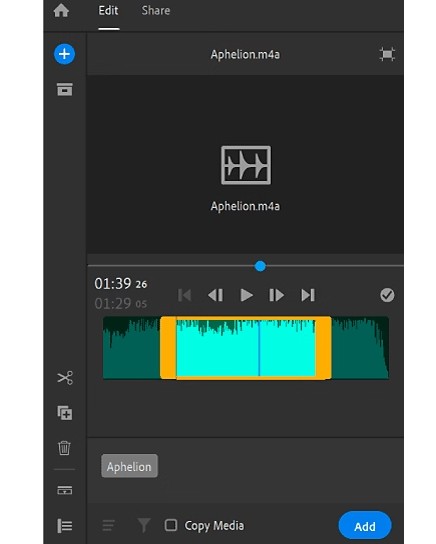Click the left orange trim handle

click(168, 348)
